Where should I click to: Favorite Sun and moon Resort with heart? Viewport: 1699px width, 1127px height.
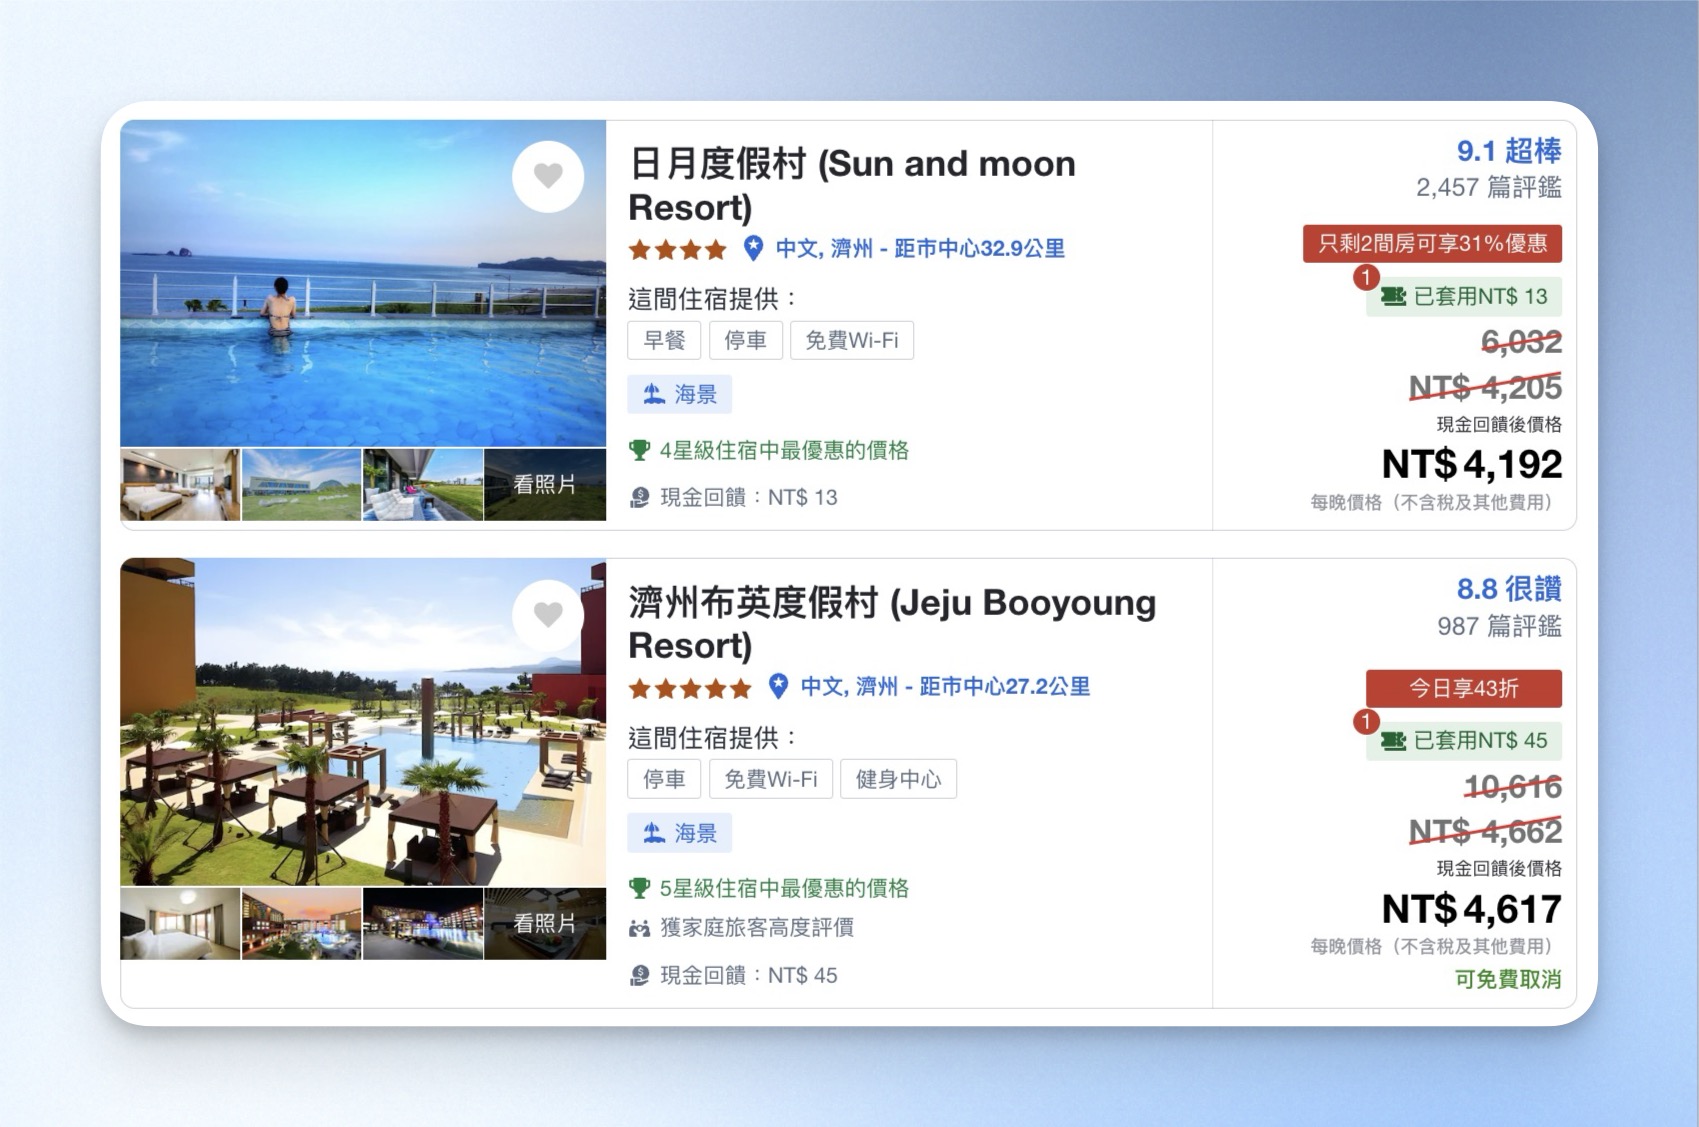(x=548, y=176)
